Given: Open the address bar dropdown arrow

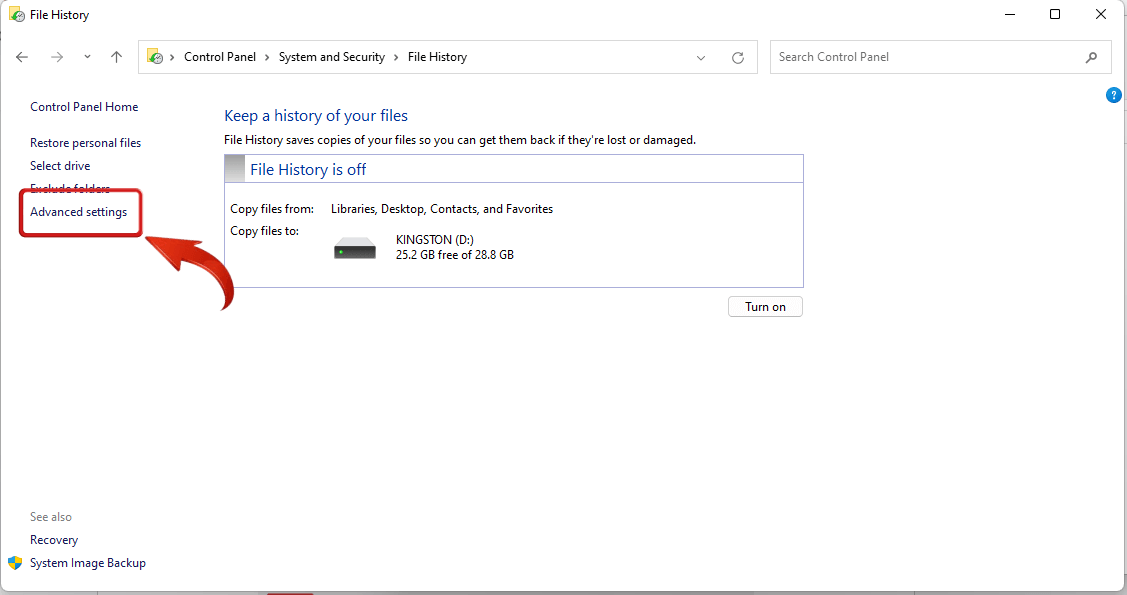Looking at the screenshot, I should click(x=700, y=57).
